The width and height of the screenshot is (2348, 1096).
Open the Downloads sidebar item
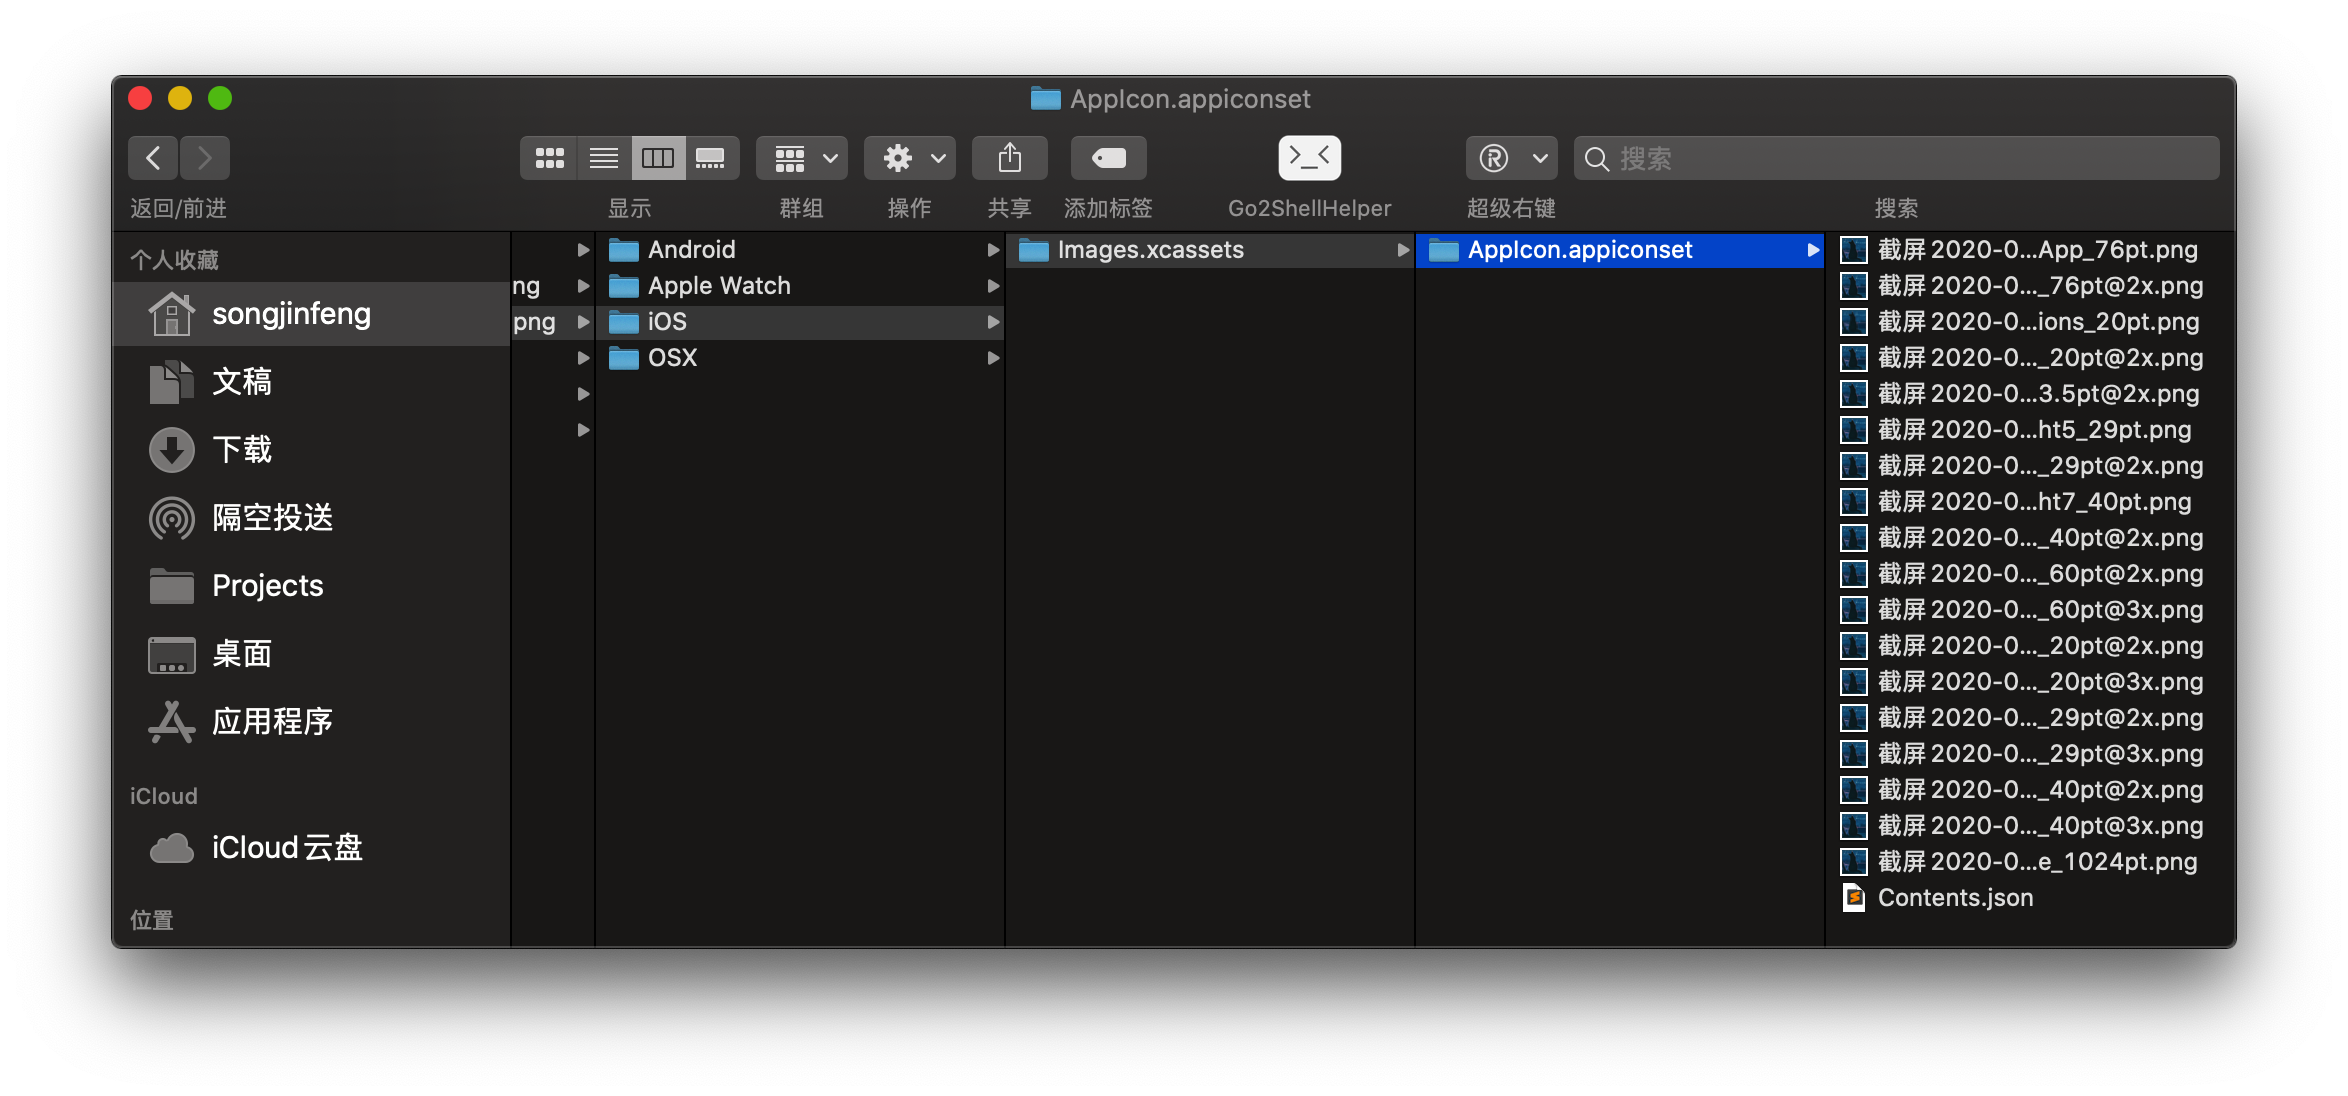242,450
